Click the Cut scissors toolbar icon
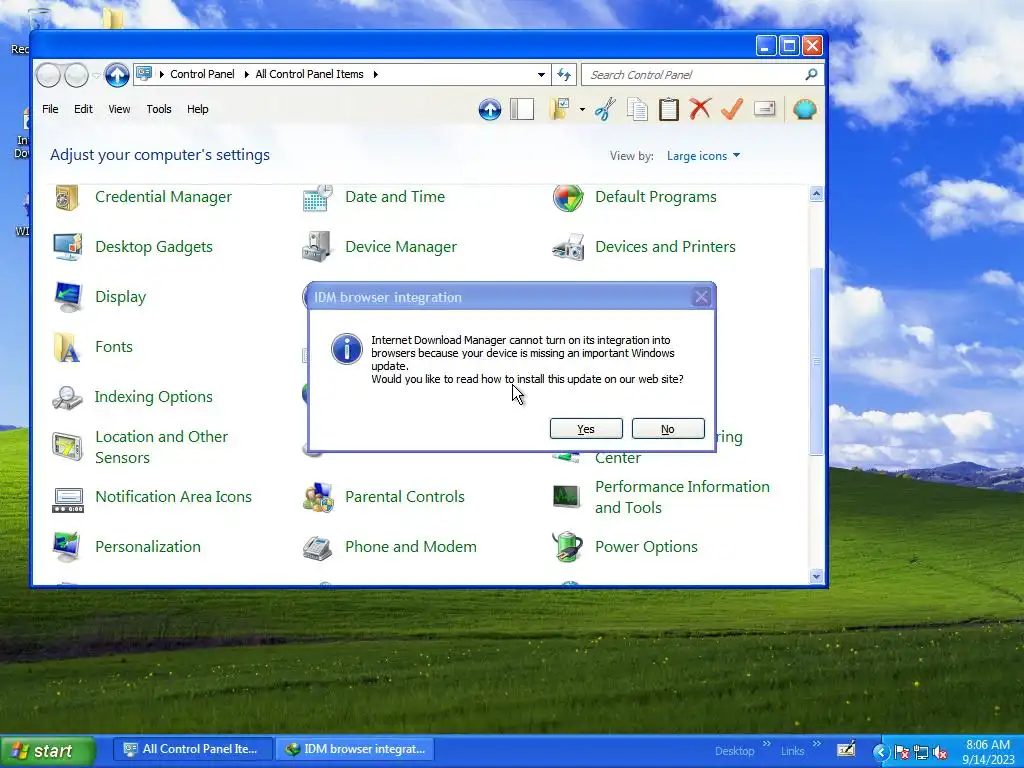The width and height of the screenshot is (1024, 768). pyautogui.click(x=605, y=109)
